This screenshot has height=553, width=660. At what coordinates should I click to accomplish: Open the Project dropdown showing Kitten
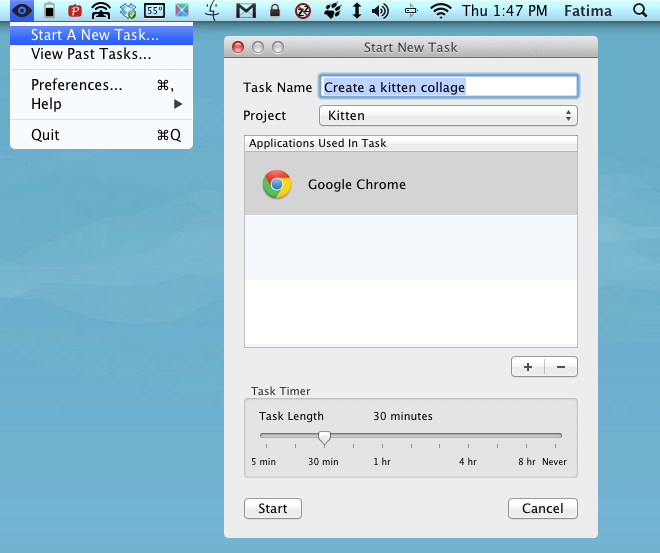coord(448,115)
